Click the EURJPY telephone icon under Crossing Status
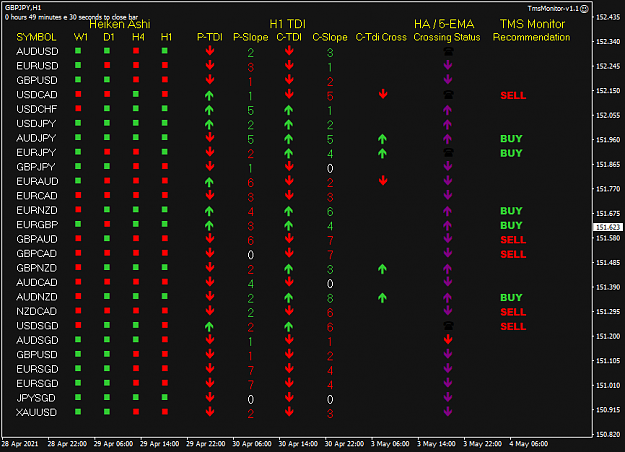625x452 pixels. pyautogui.click(x=448, y=152)
